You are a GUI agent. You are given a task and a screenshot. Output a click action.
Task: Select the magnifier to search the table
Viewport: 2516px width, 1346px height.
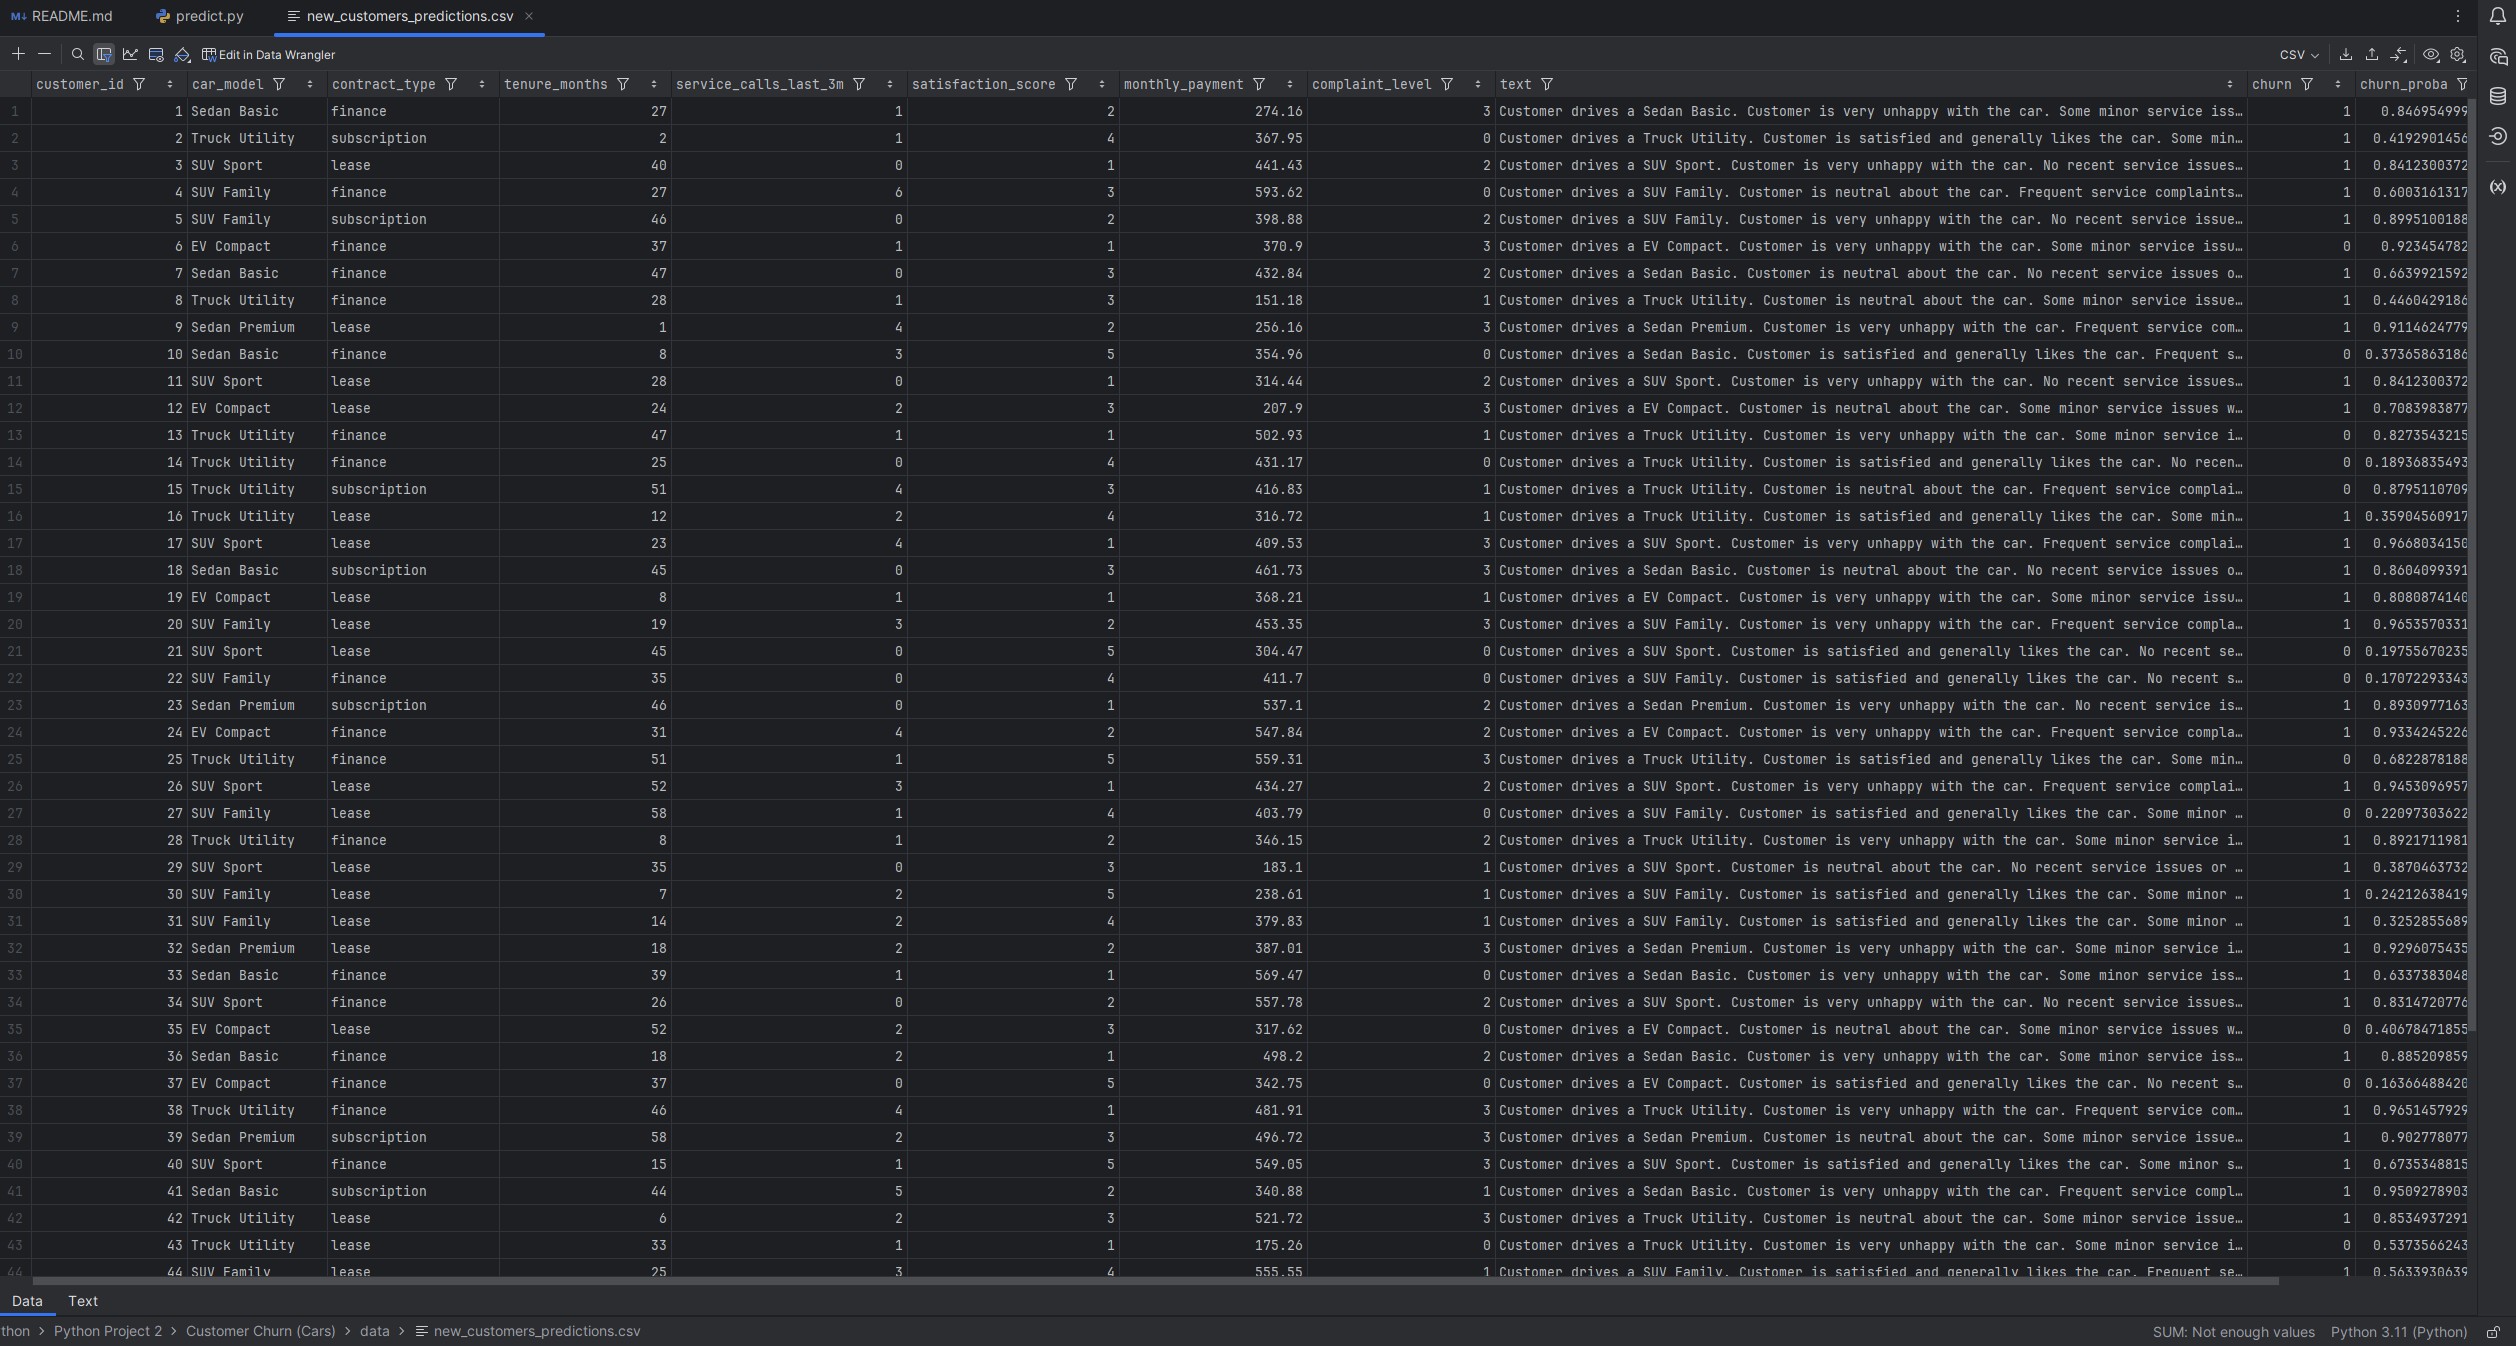click(x=77, y=54)
